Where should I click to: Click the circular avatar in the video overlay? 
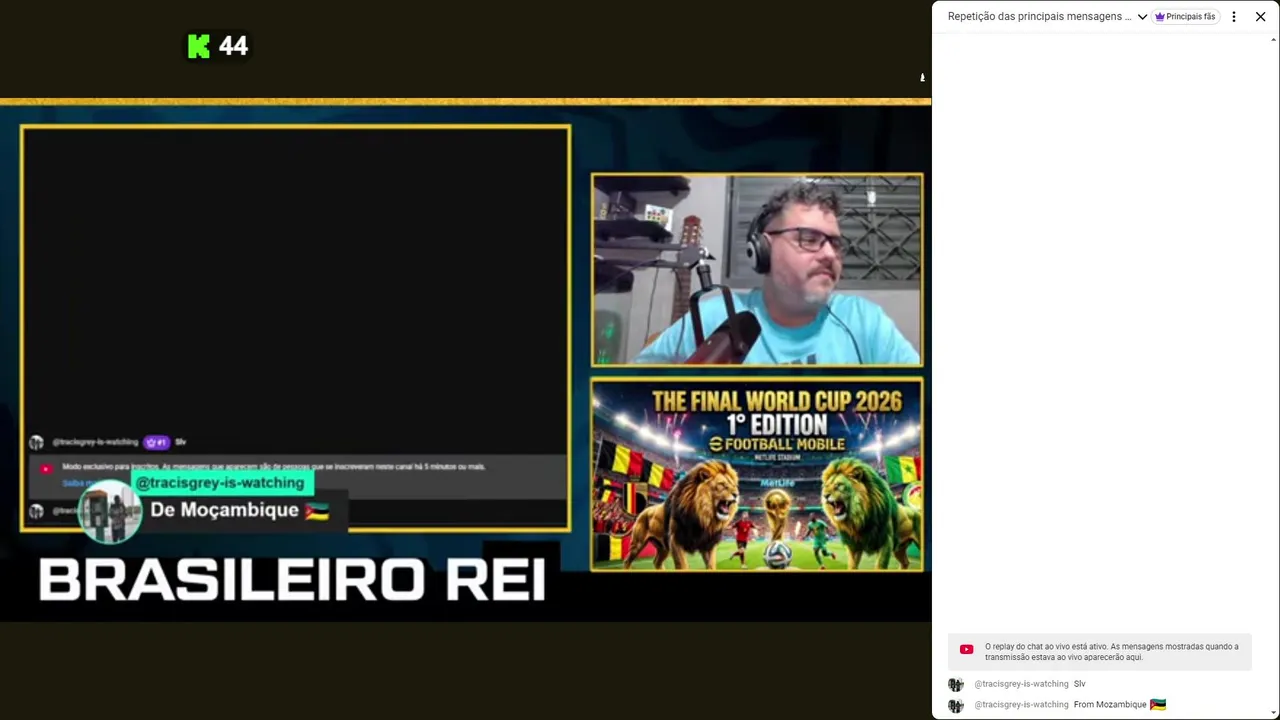[x=109, y=512]
